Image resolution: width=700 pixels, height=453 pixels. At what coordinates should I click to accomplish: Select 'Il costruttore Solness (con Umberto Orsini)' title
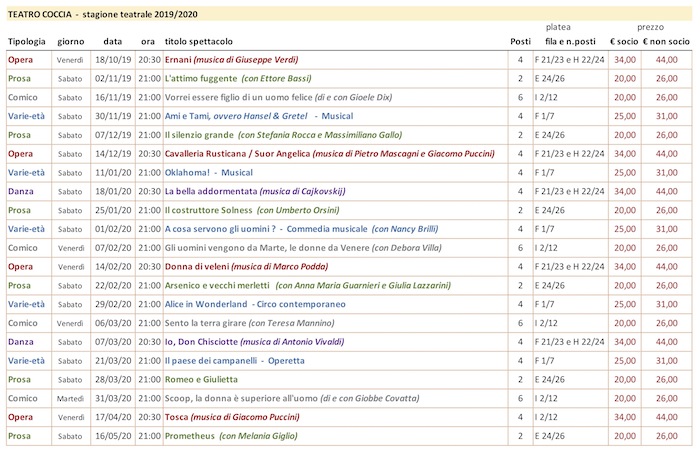pyautogui.click(x=252, y=210)
